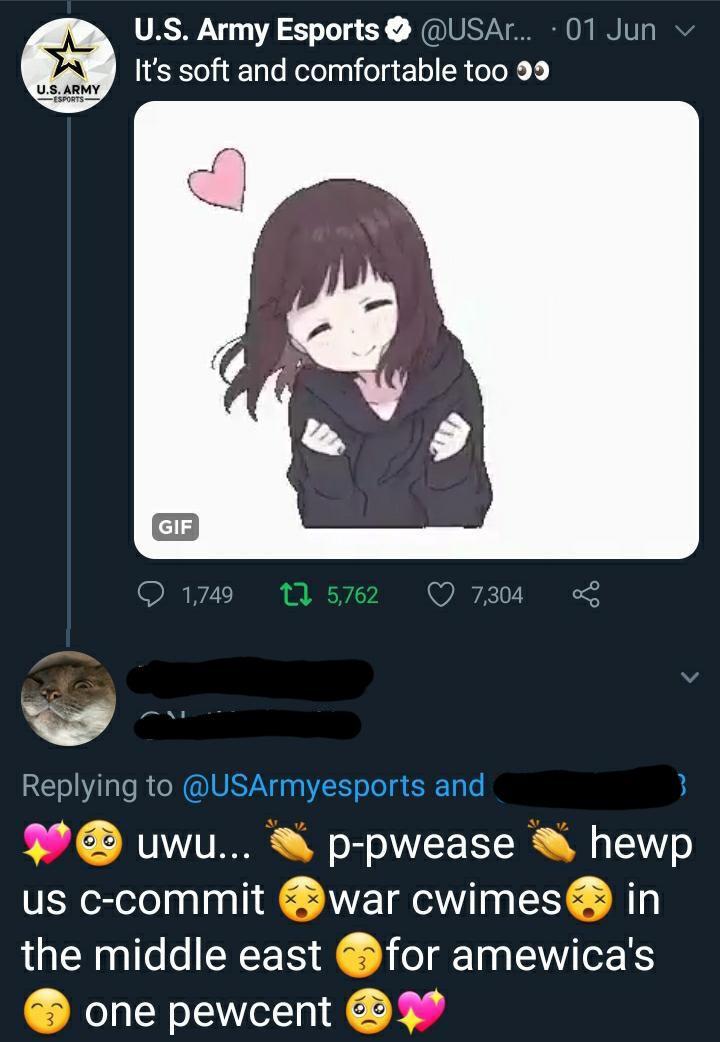The width and height of the screenshot is (720, 1042).
Task: Click the GIF badge on the image
Action: 175,527
